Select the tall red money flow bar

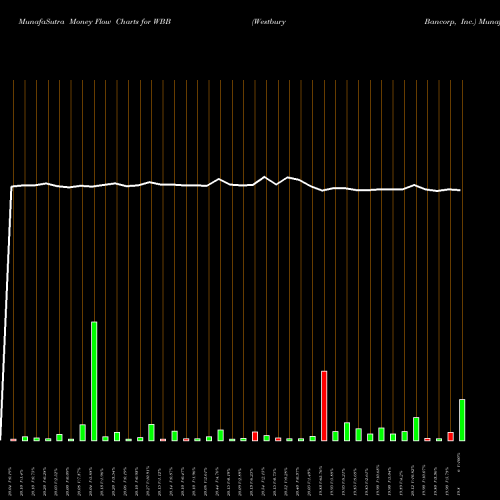pyautogui.click(x=324, y=406)
